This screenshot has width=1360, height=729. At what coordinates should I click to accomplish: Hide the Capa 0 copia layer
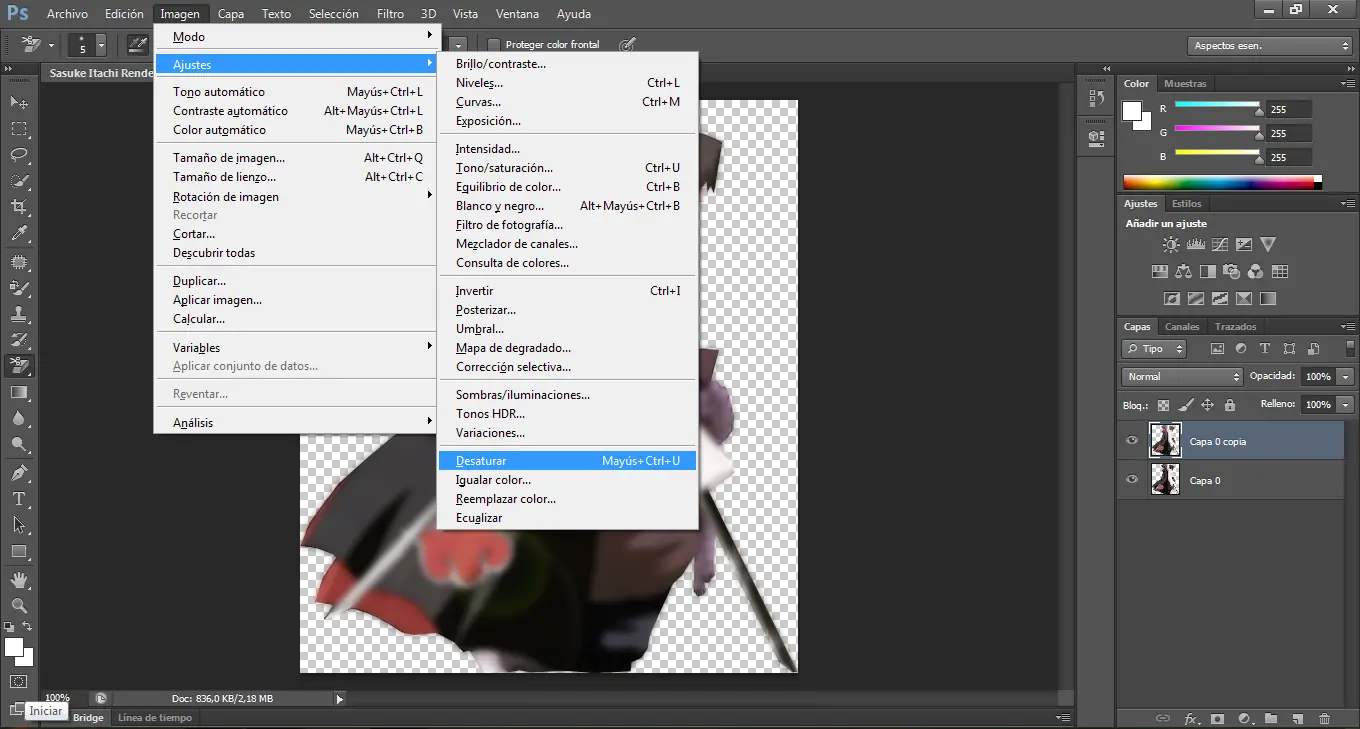(1132, 441)
